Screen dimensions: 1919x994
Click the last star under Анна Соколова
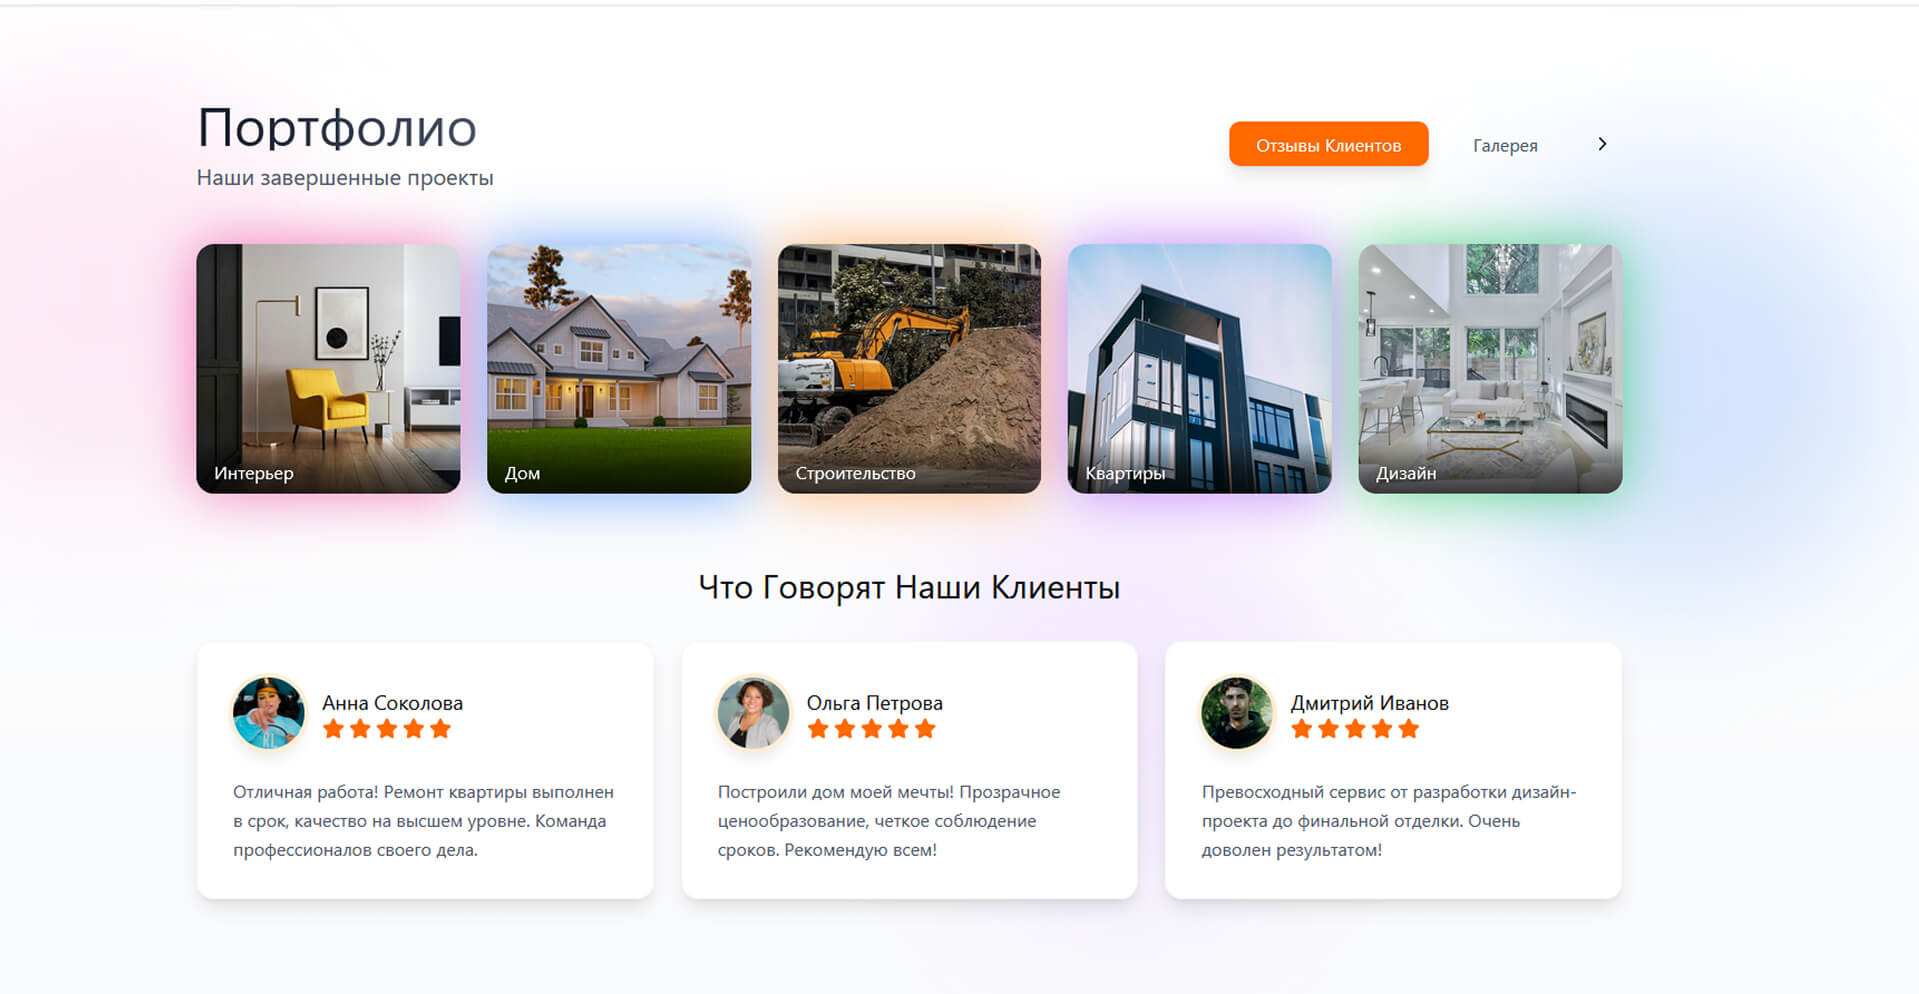tap(440, 729)
